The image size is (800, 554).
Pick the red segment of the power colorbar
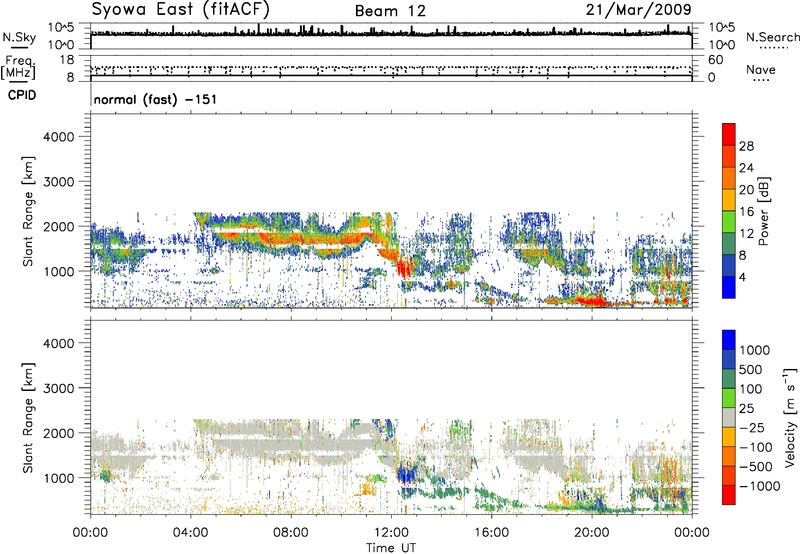point(729,134)
